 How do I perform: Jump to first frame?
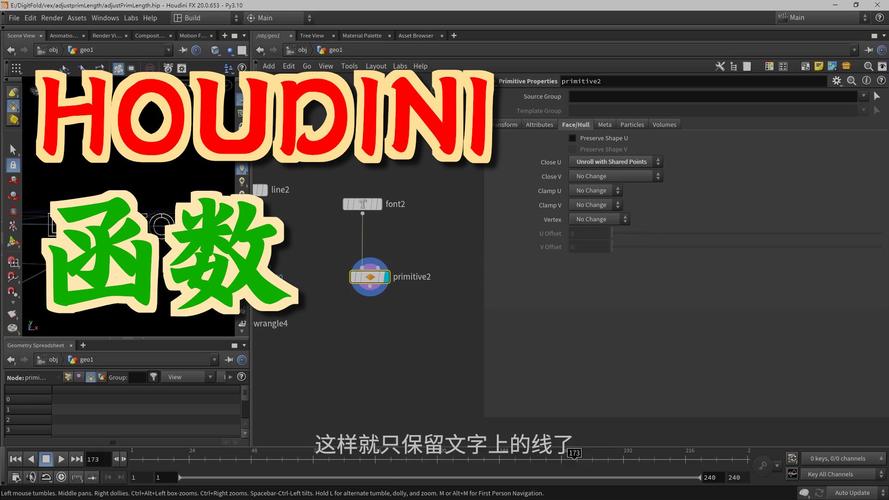15,459
